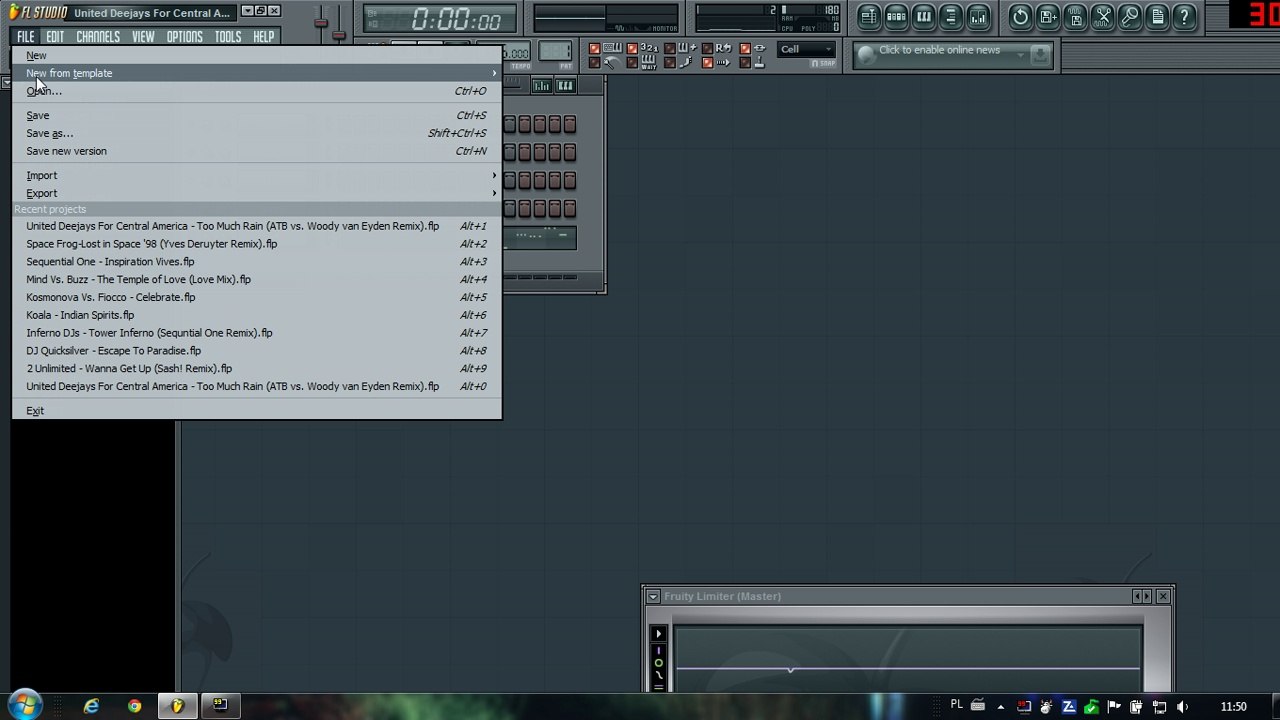Click the online news download icon
The image size is (1280, 720).
[1040, 54]
